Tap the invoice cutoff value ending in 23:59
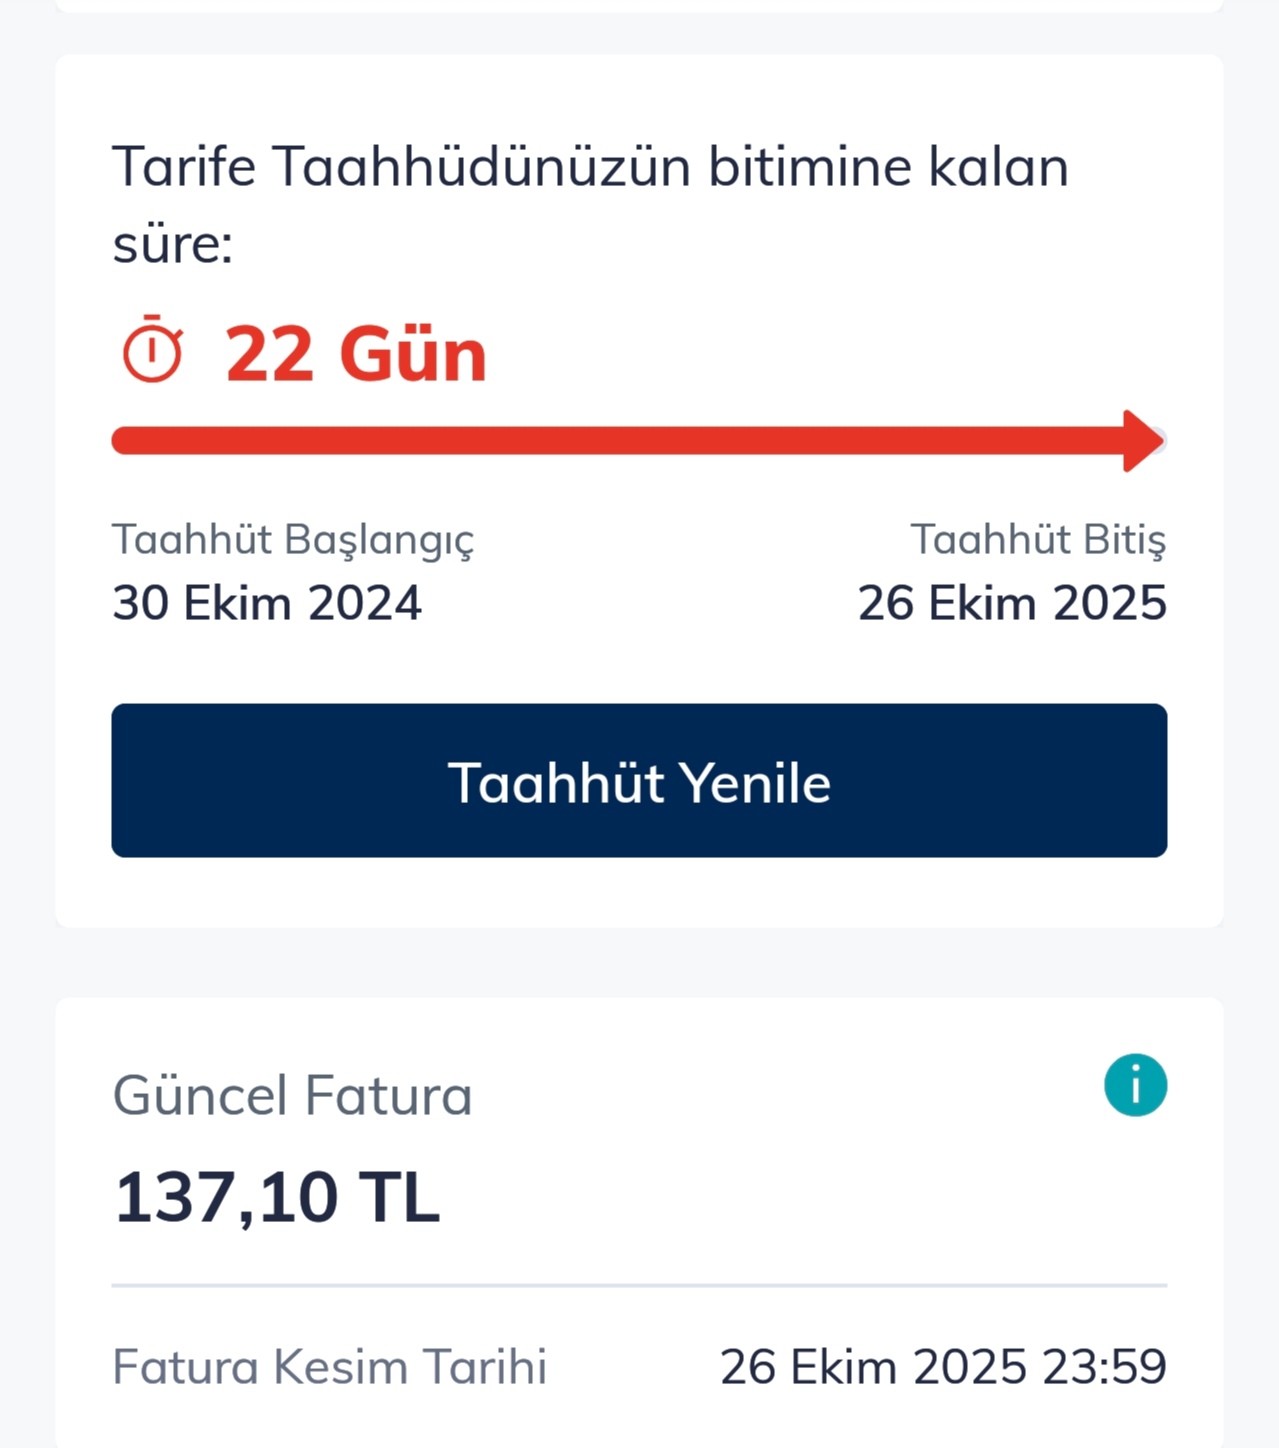This screenshot has height=1448, width=1279. 943,1367
